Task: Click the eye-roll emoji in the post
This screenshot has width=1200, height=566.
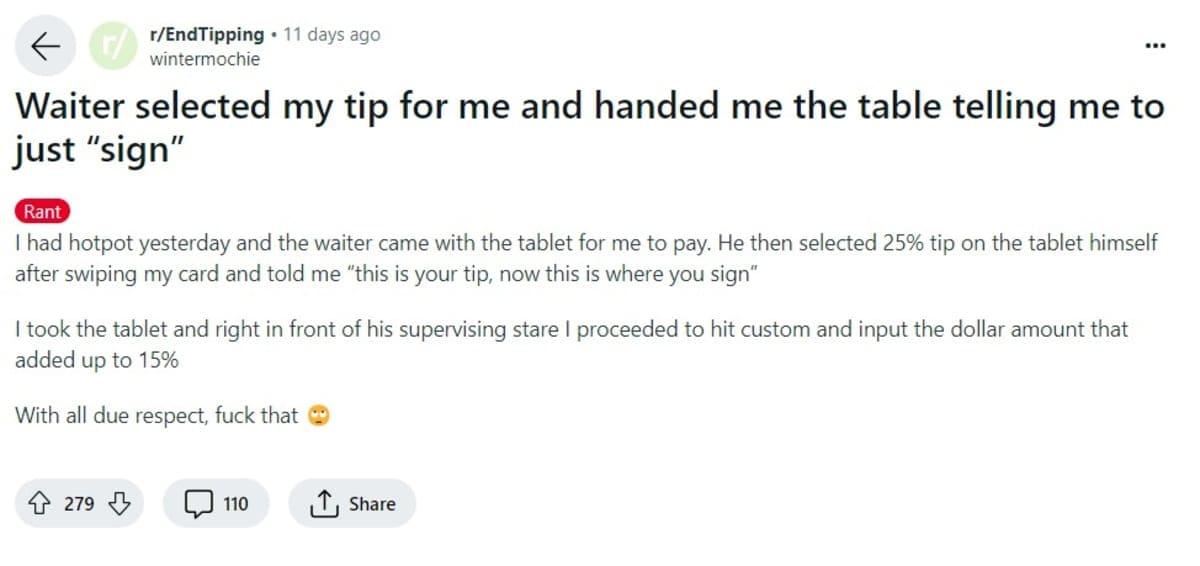Action: pyautogui.click(x=319, y=416)
